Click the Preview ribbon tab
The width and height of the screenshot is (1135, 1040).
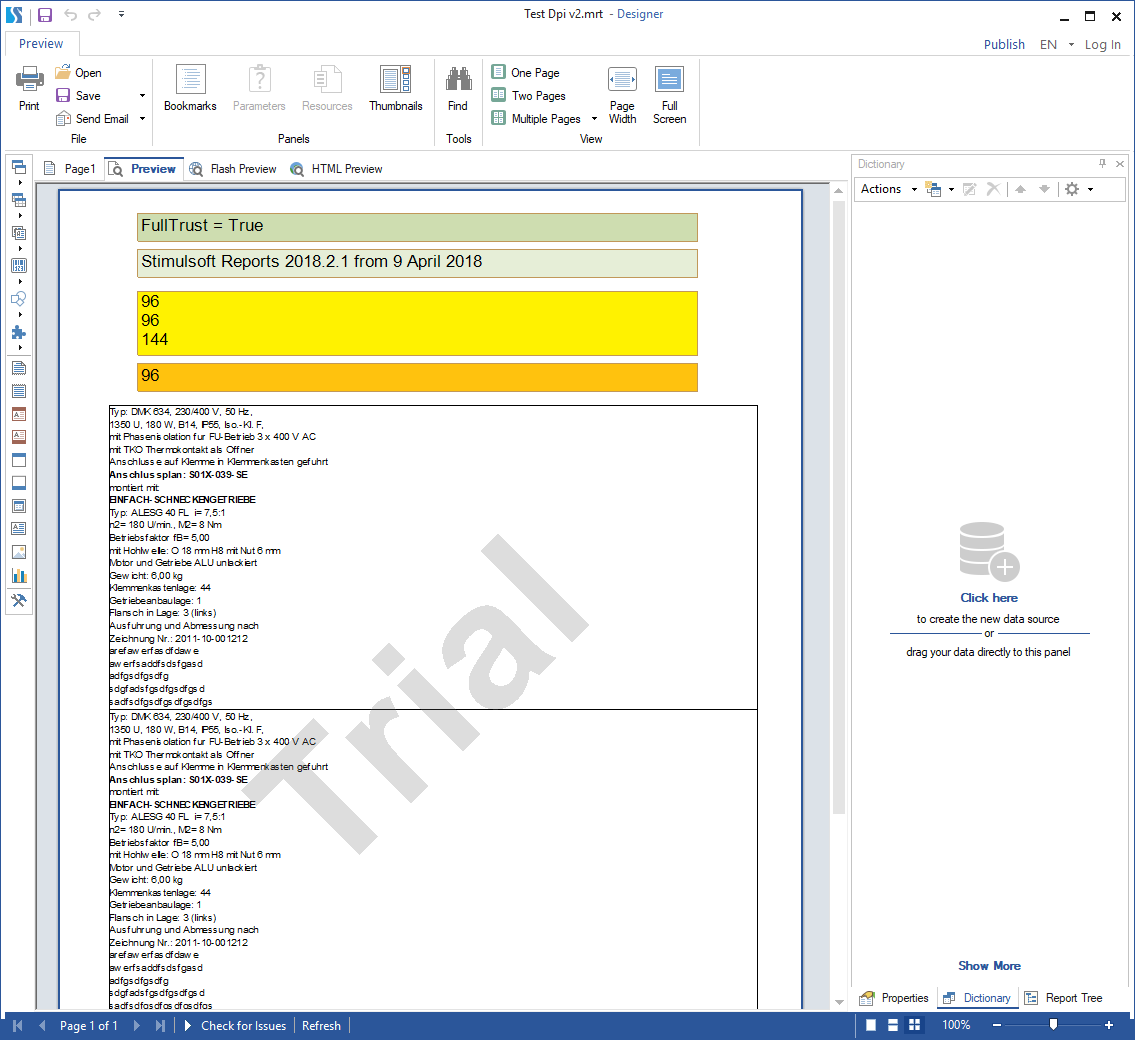click(41, 43)
